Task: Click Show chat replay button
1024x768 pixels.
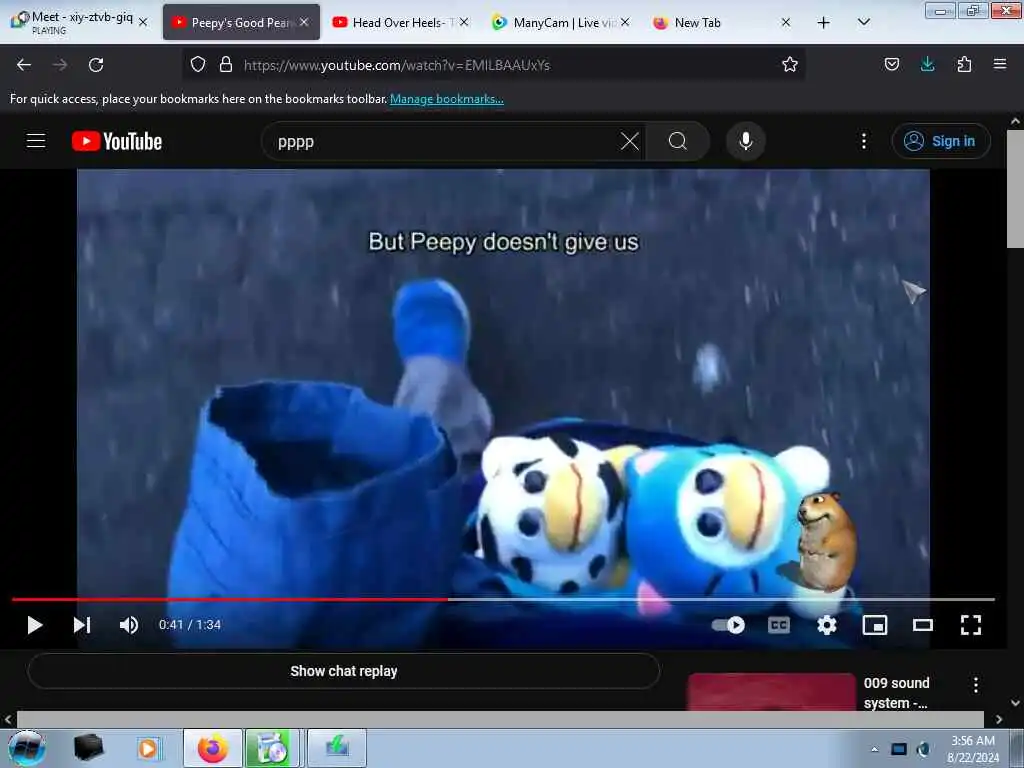Action: click(344, 671)
